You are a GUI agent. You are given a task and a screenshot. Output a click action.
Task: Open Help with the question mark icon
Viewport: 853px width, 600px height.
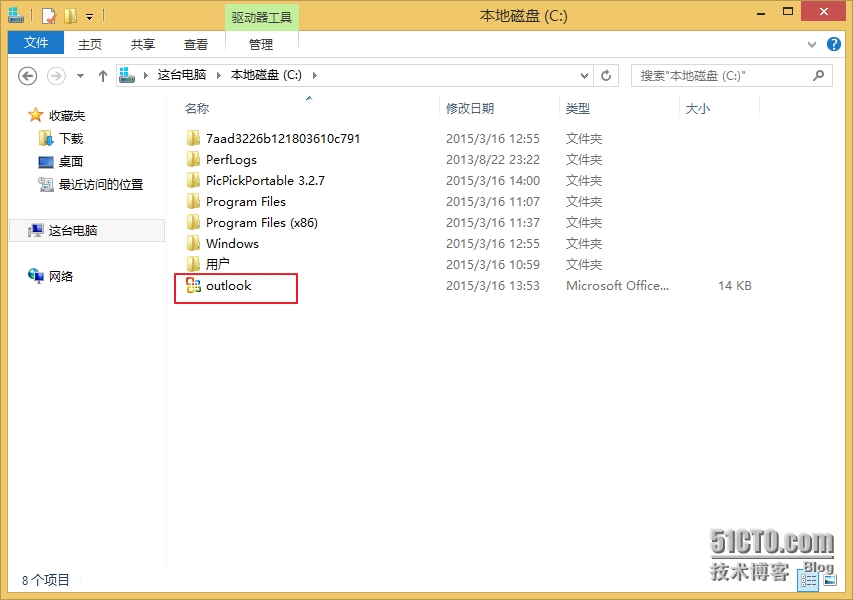coord(833,44)
